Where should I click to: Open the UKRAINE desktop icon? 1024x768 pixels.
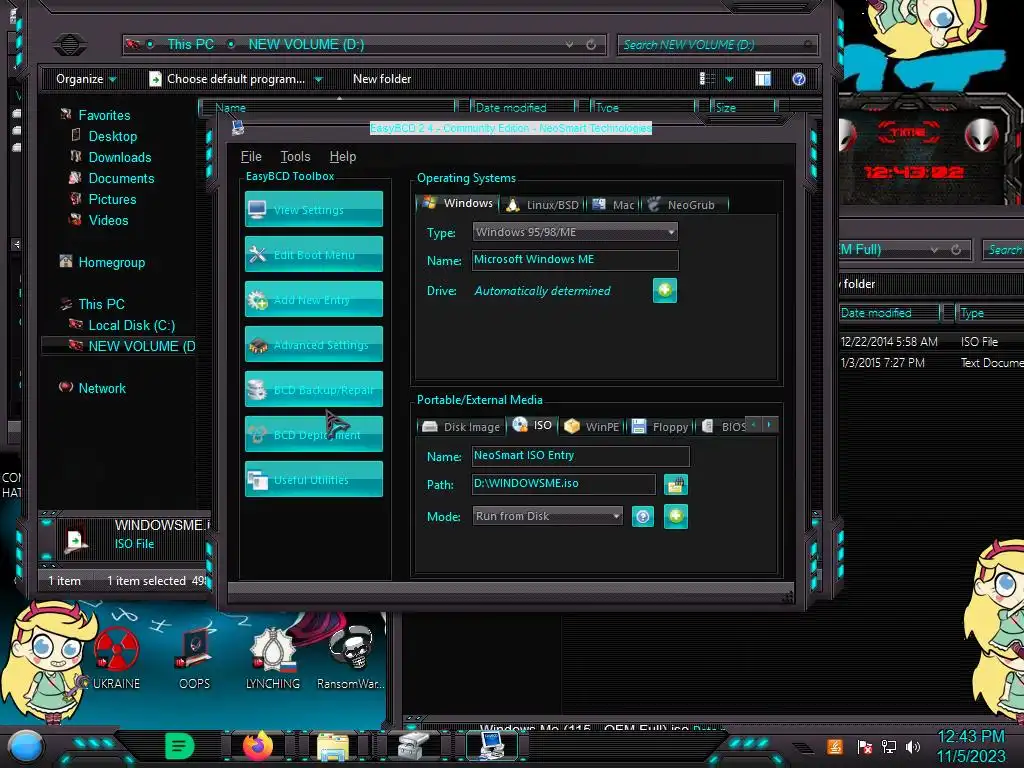116,658
